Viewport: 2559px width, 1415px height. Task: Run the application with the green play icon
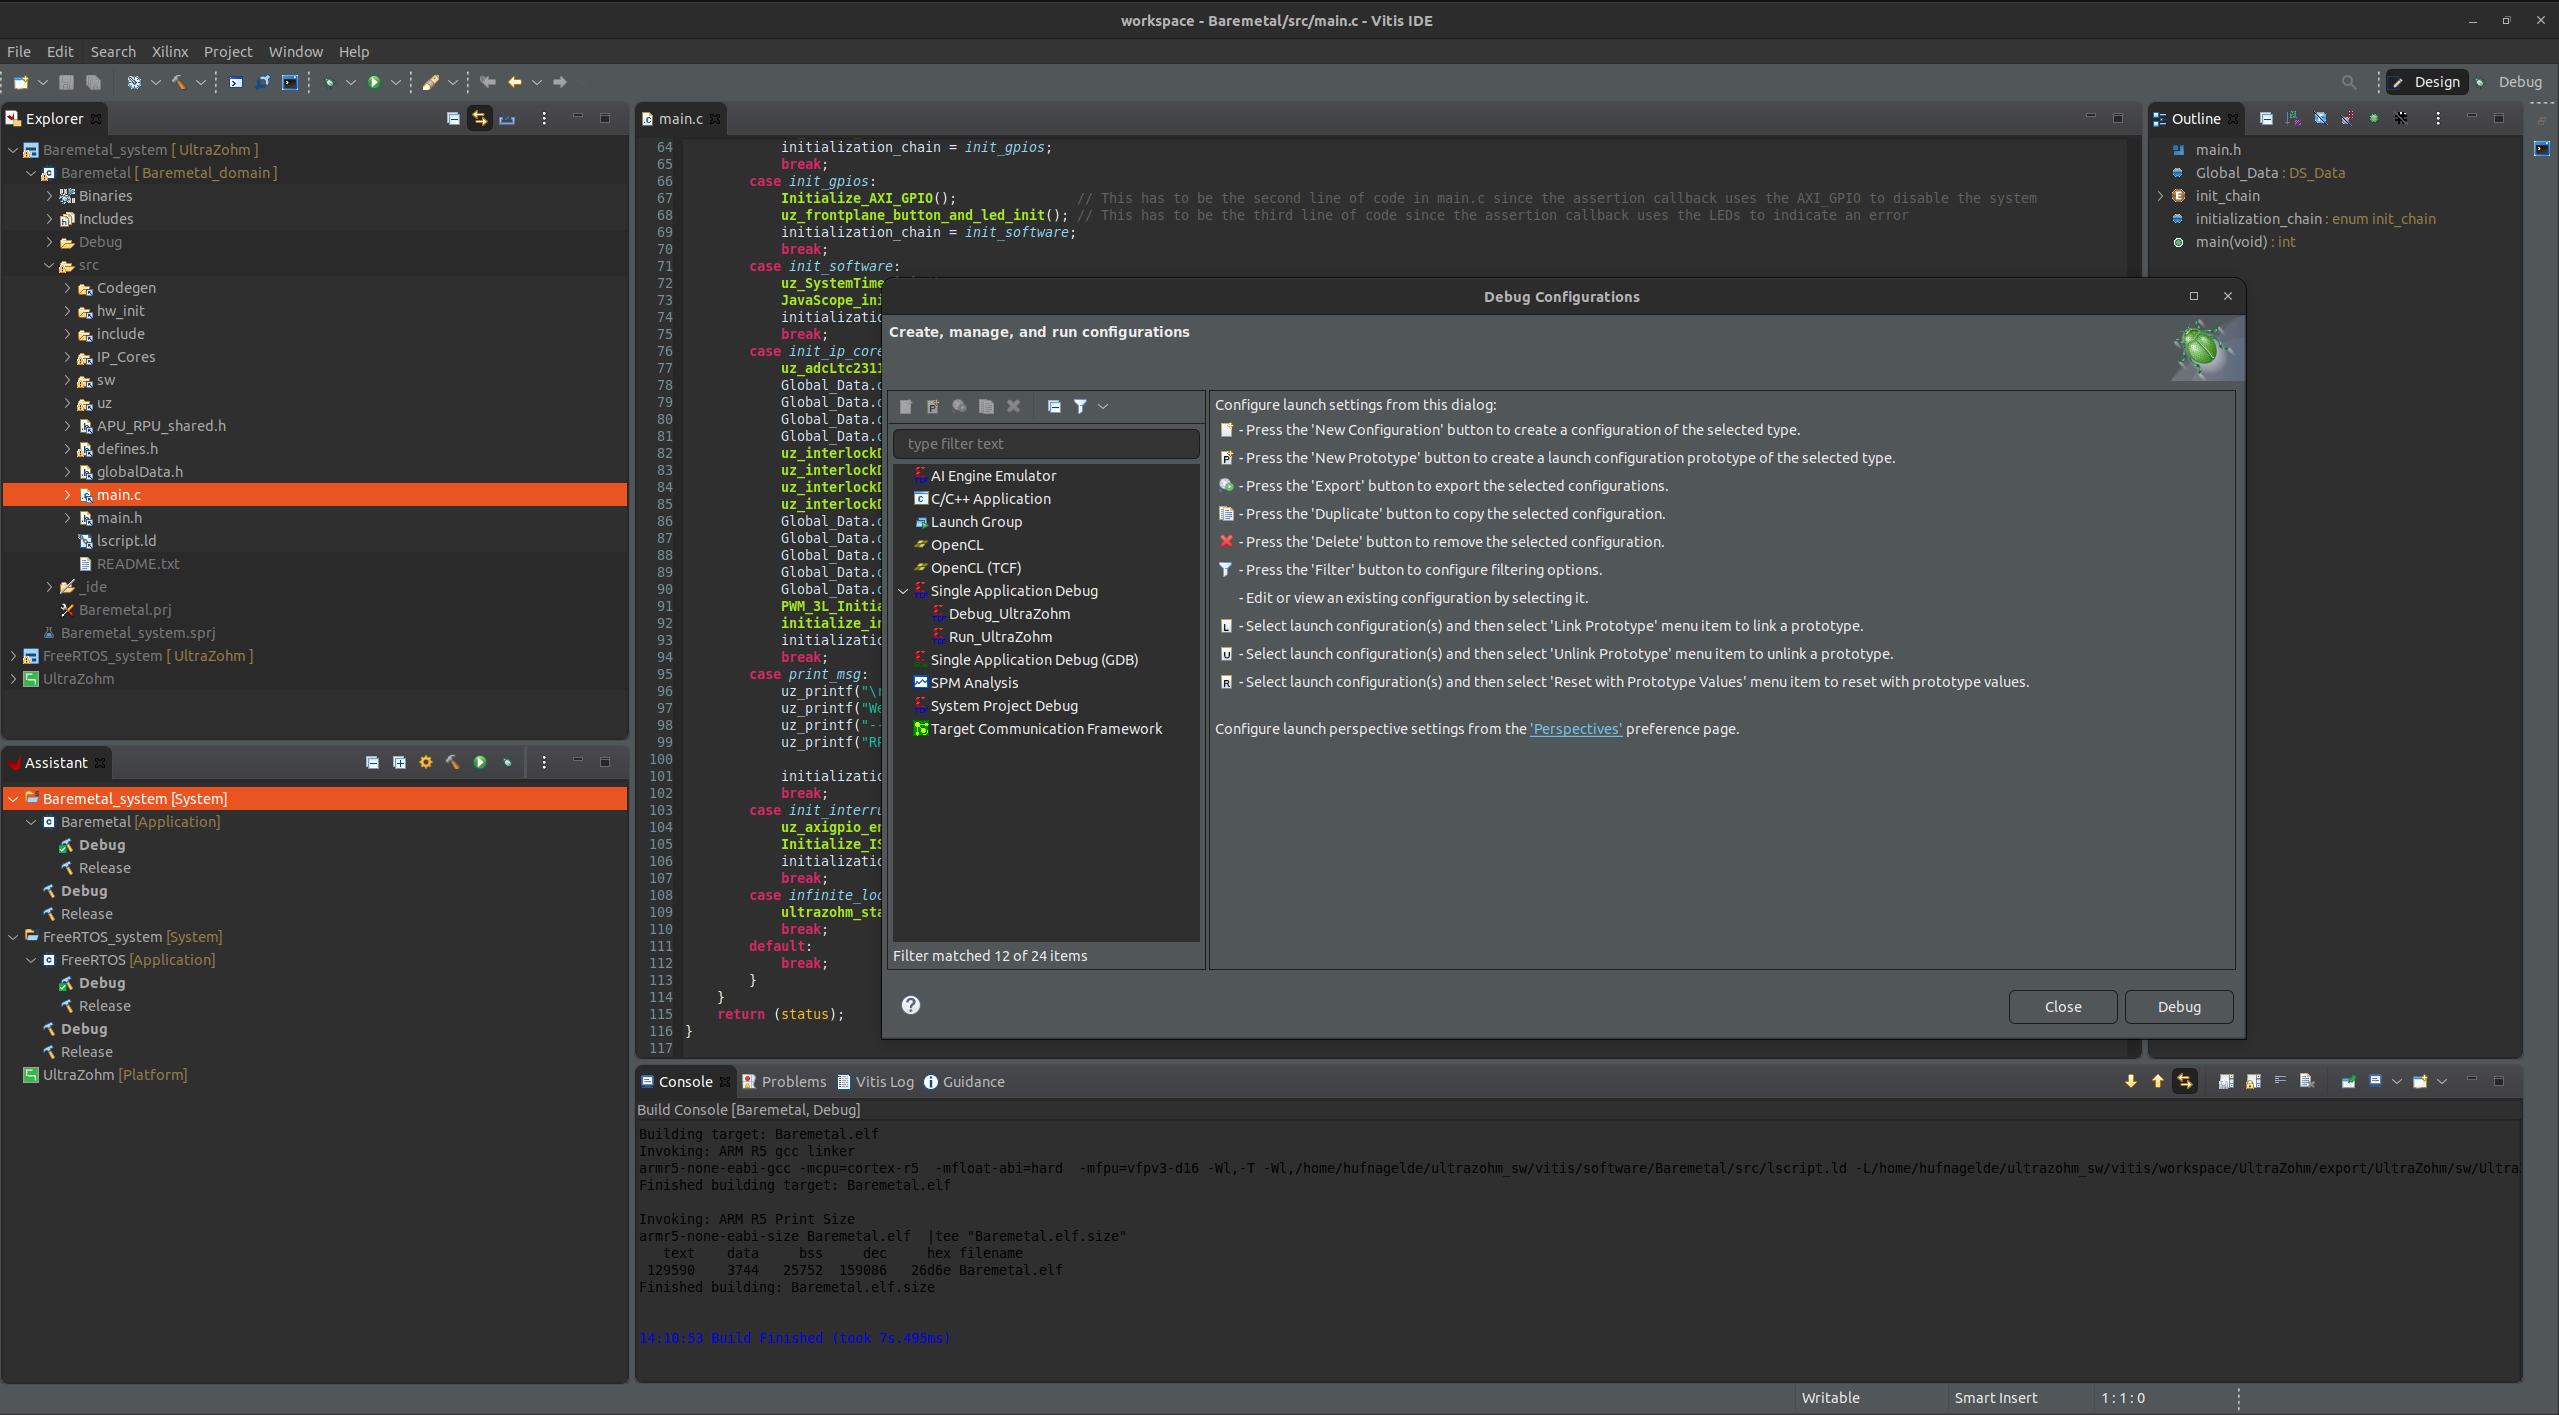click(x=375, y=82)
